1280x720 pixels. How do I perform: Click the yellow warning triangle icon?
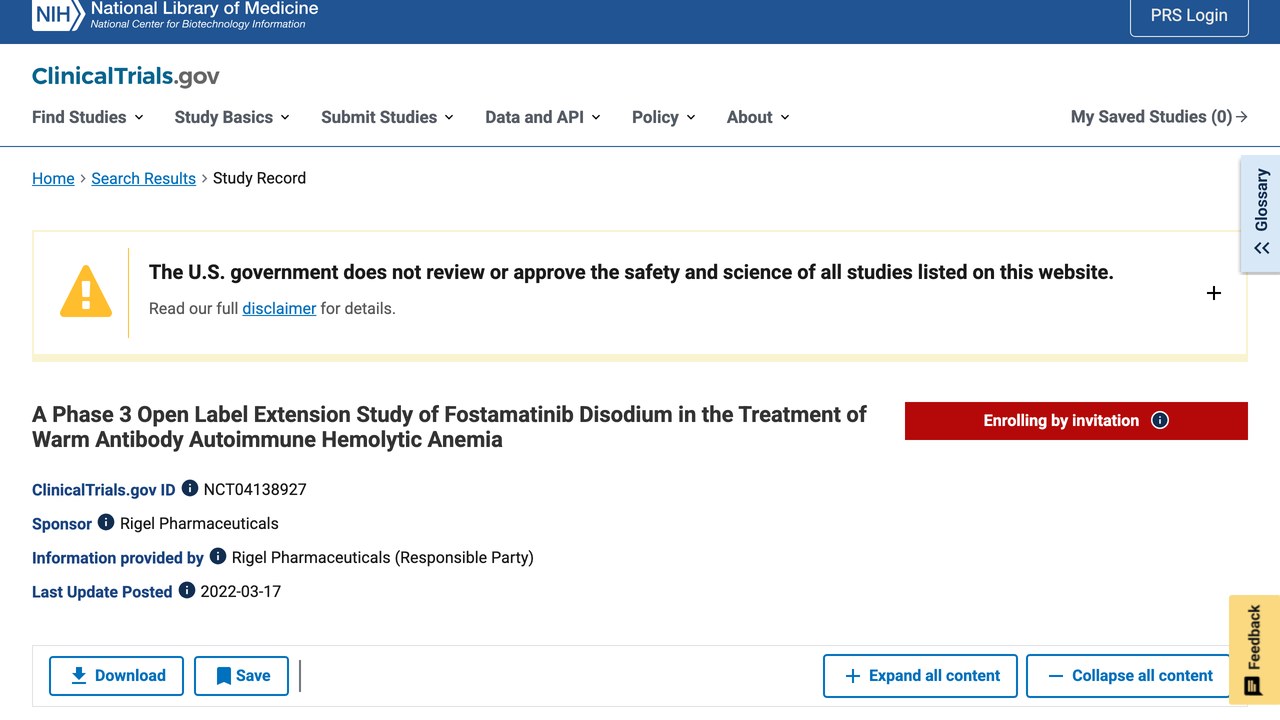[86, 292]
